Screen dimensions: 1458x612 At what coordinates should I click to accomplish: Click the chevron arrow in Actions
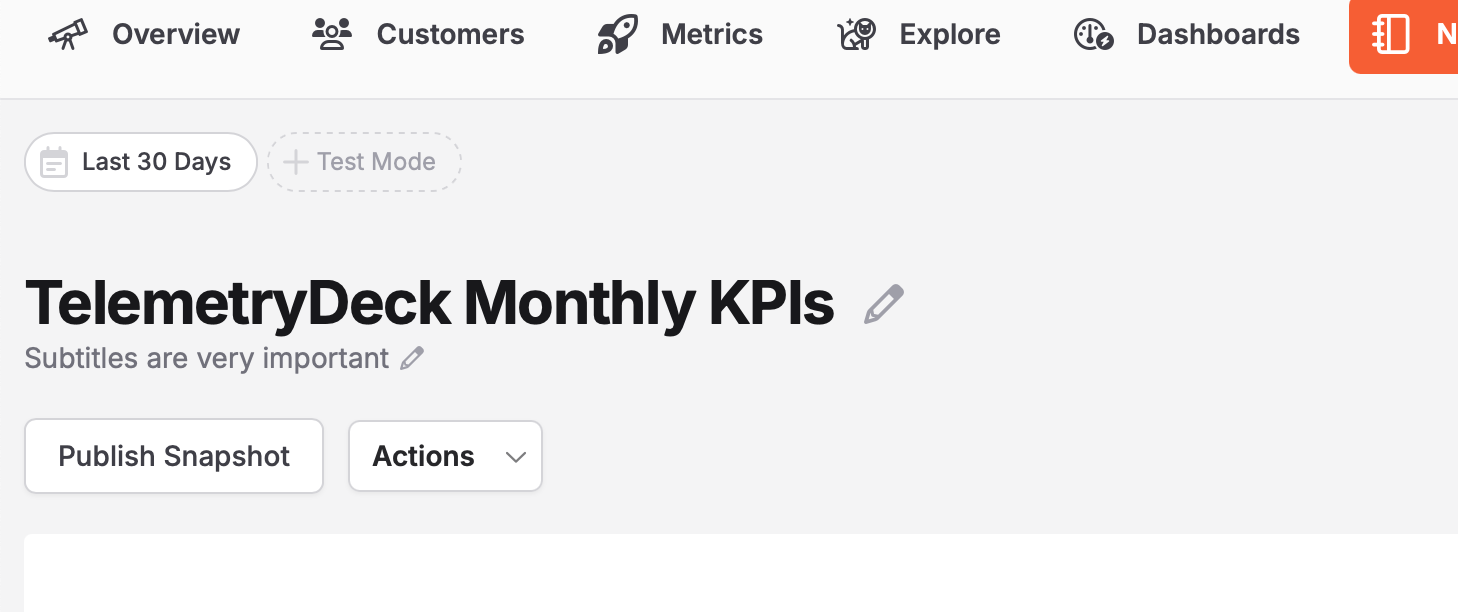516,457
